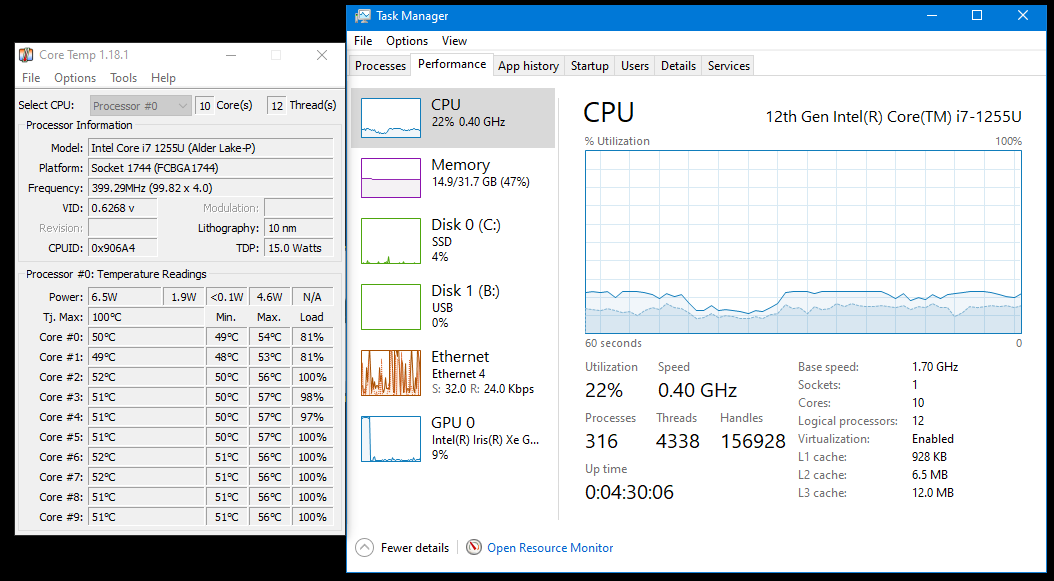The image size is (1054, 581).
Task: Click the Resource Monitor gauge icon
Action: pyautogui.click(x=474, y=547)
